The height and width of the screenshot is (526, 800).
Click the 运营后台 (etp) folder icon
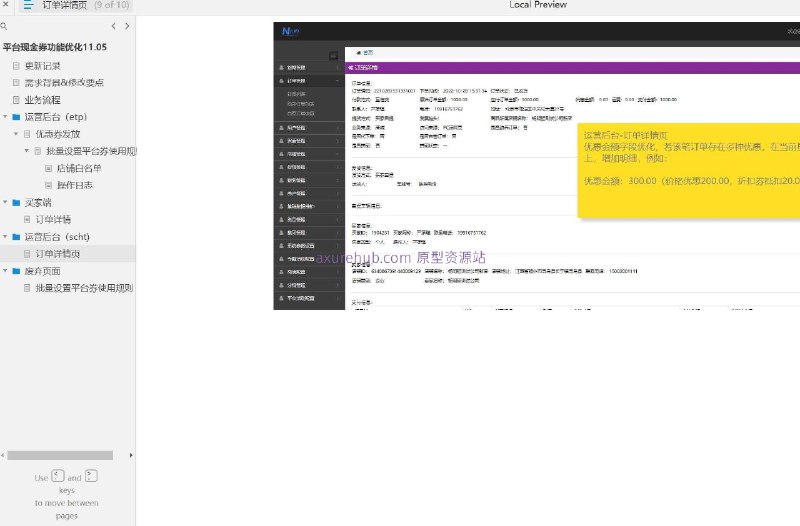tap(16, 117)
